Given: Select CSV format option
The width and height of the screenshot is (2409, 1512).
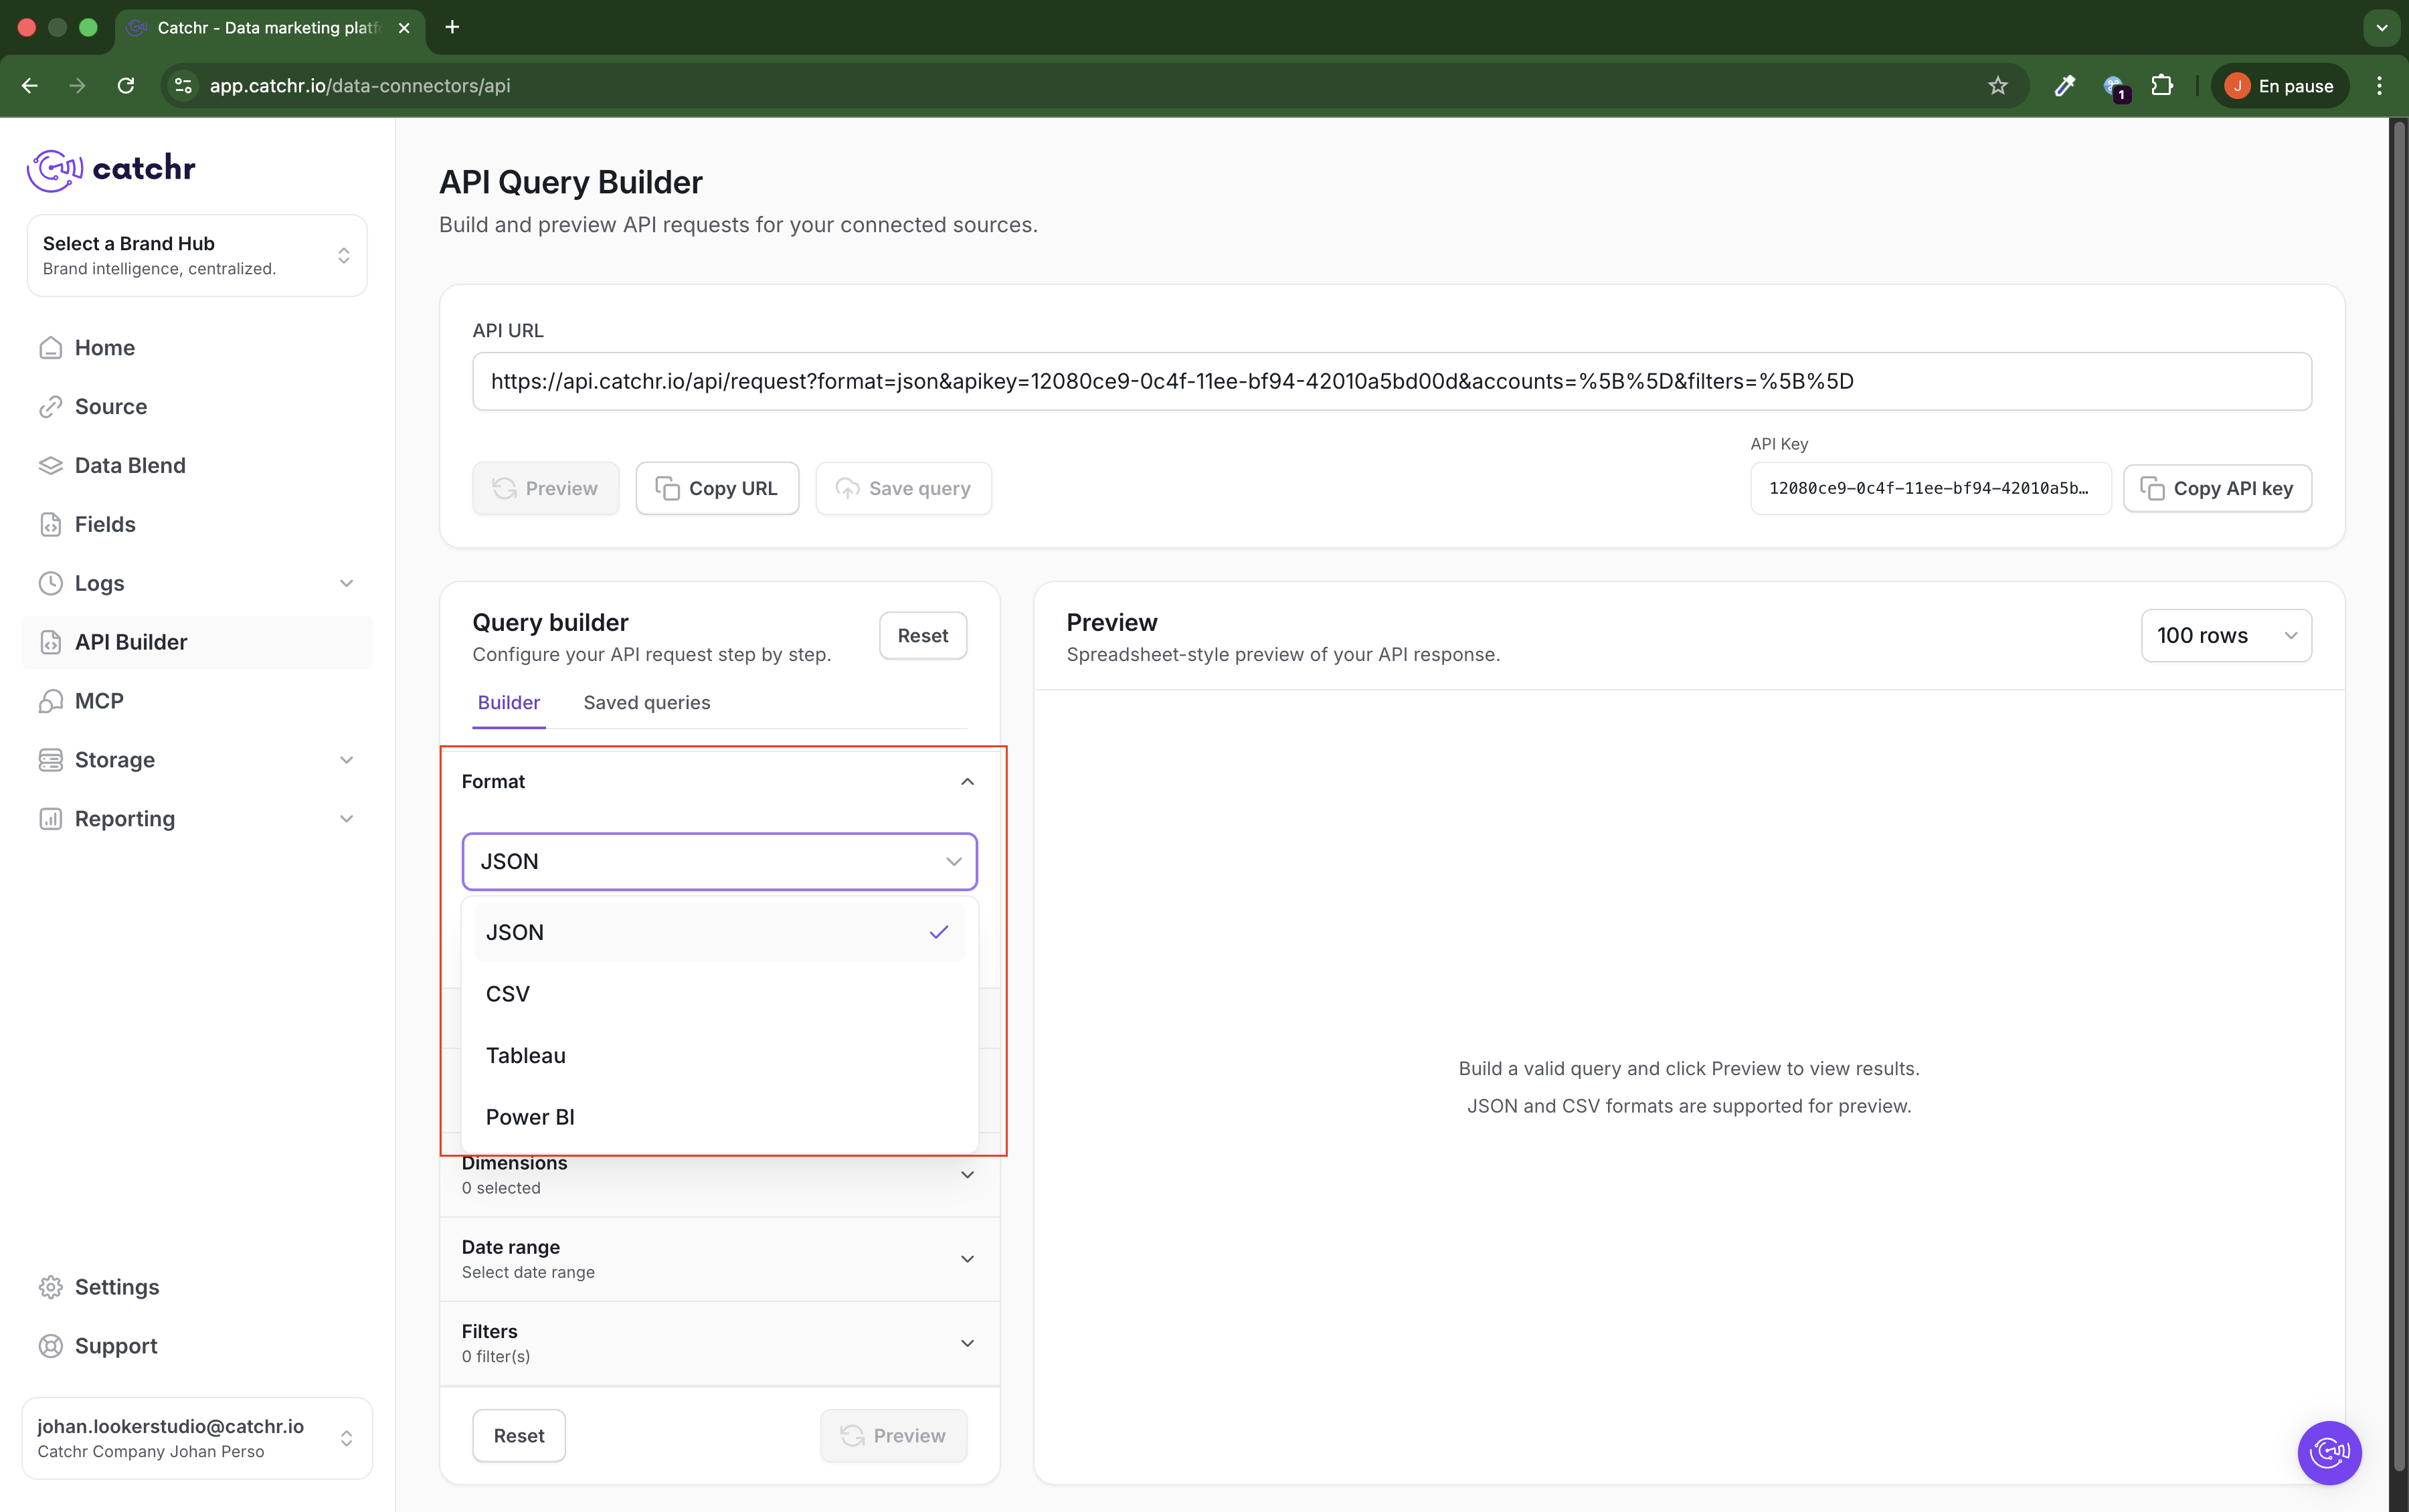Looking at the screenshot, I should click(x=508, y=994).
